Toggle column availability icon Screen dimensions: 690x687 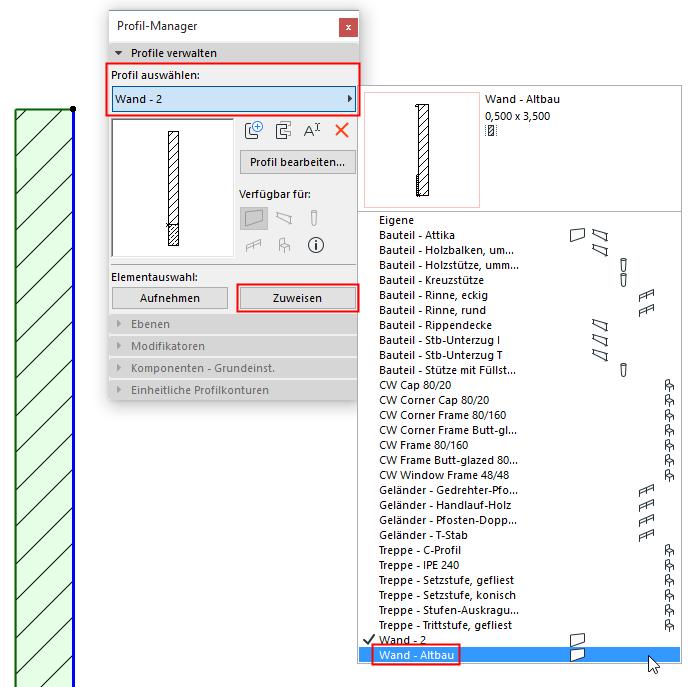(313, 218)
